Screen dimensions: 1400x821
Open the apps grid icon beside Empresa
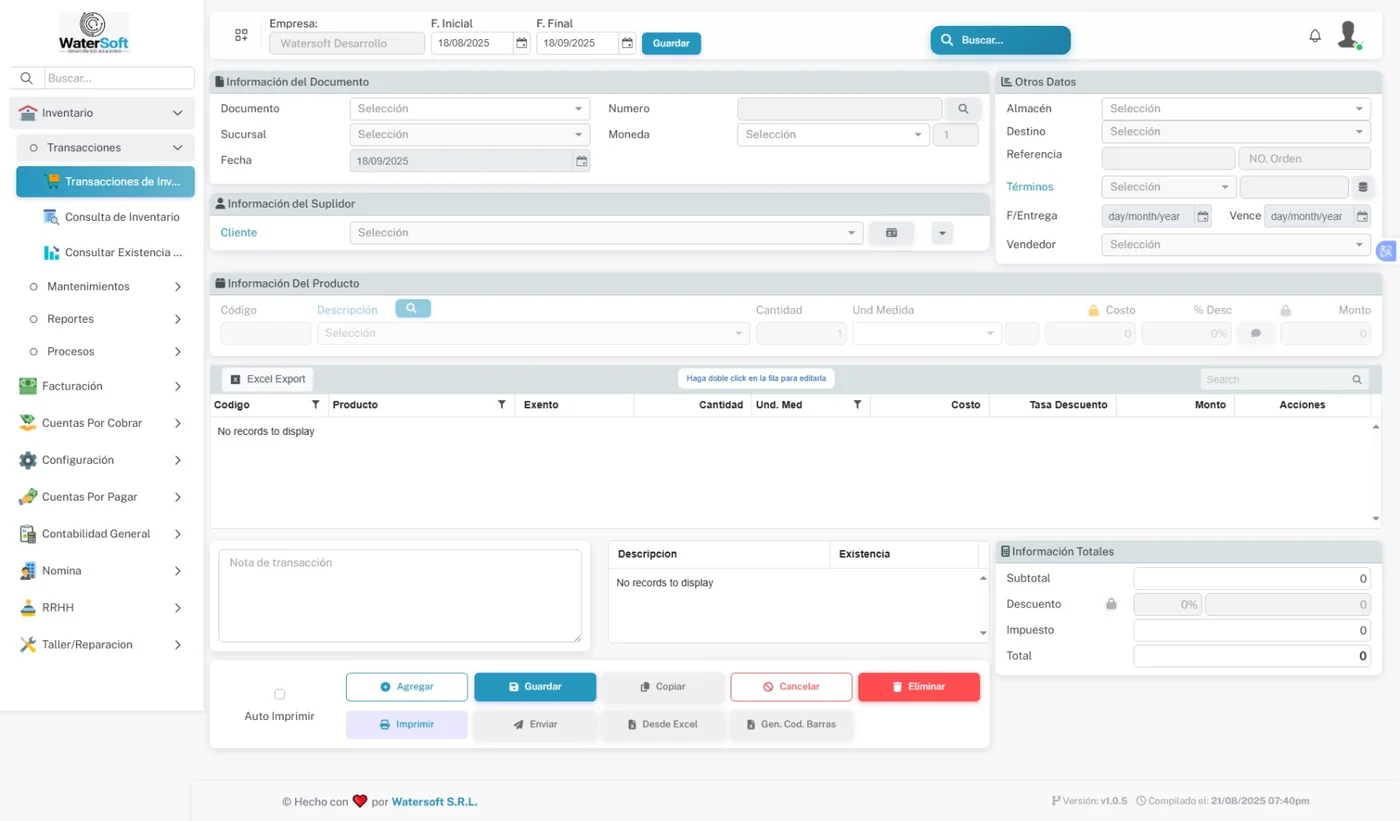241,35
